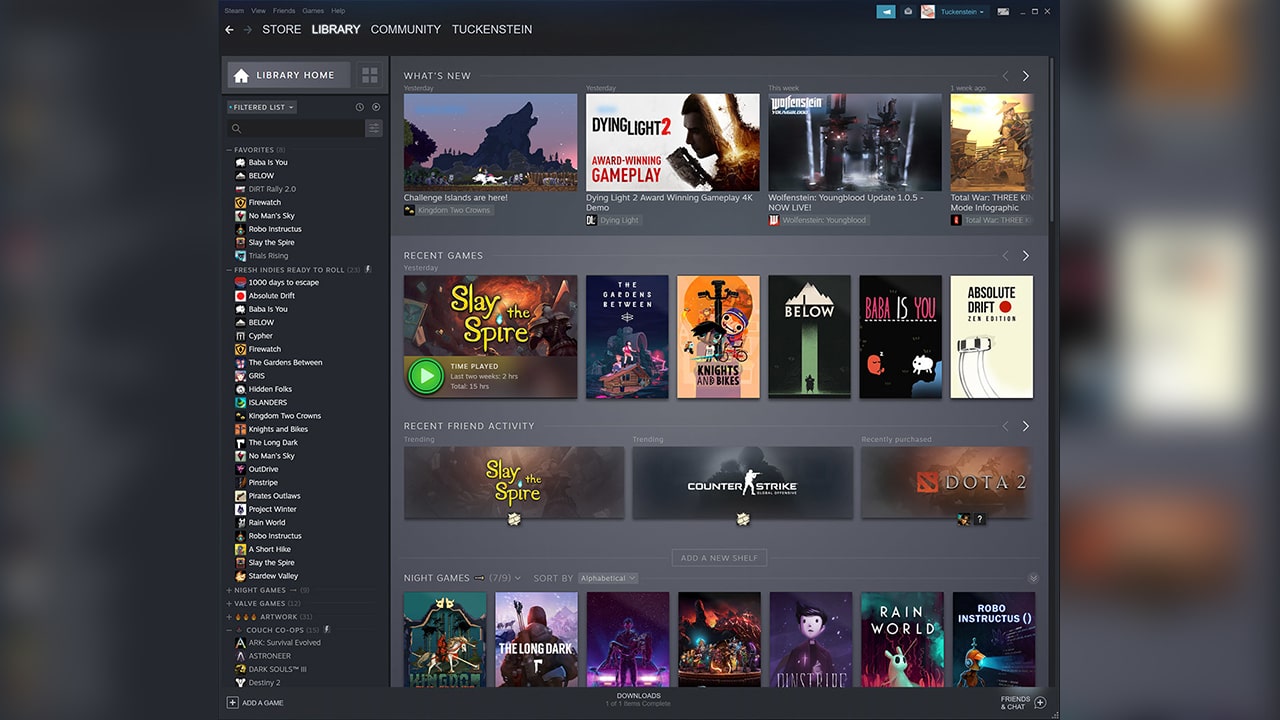This screenshot has height=720, width=1280.
Task: Open the Dota 2 friend activity banner
Action: 945,482
